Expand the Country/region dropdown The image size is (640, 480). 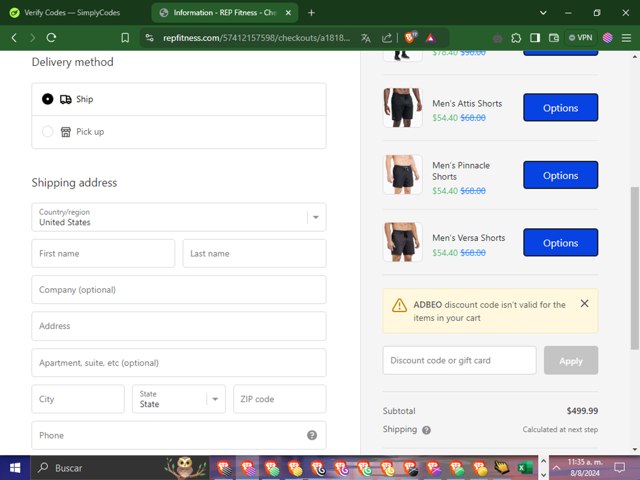[x=179, y=217]
